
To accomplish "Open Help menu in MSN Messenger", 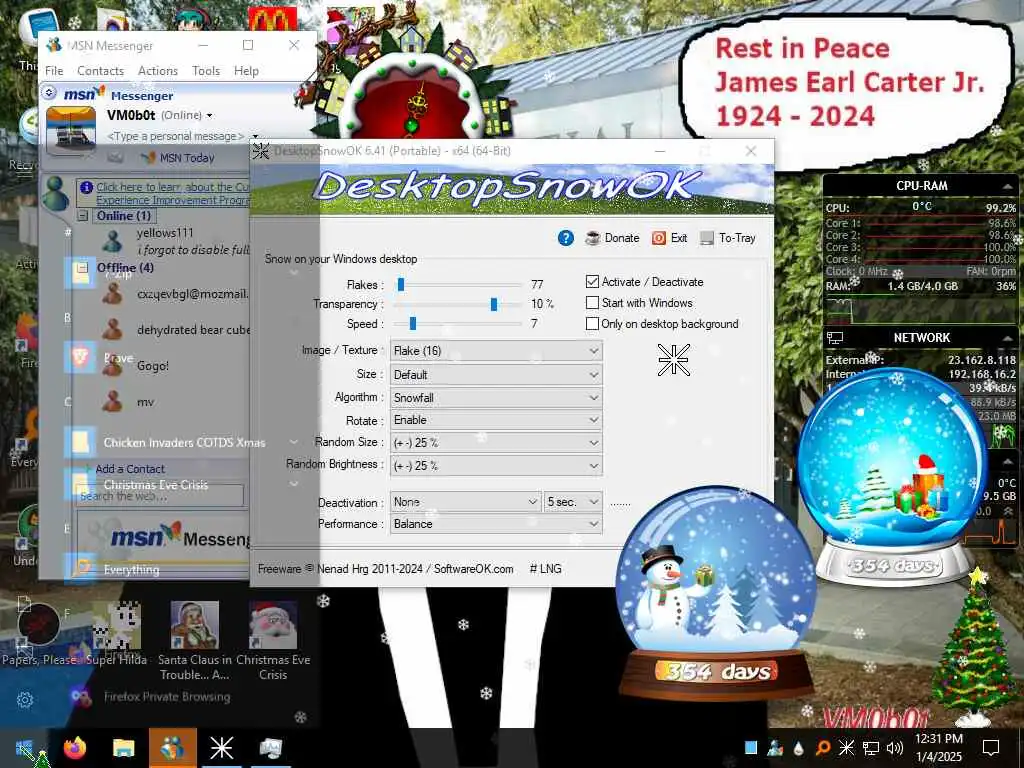I will [x=246, y=71].
